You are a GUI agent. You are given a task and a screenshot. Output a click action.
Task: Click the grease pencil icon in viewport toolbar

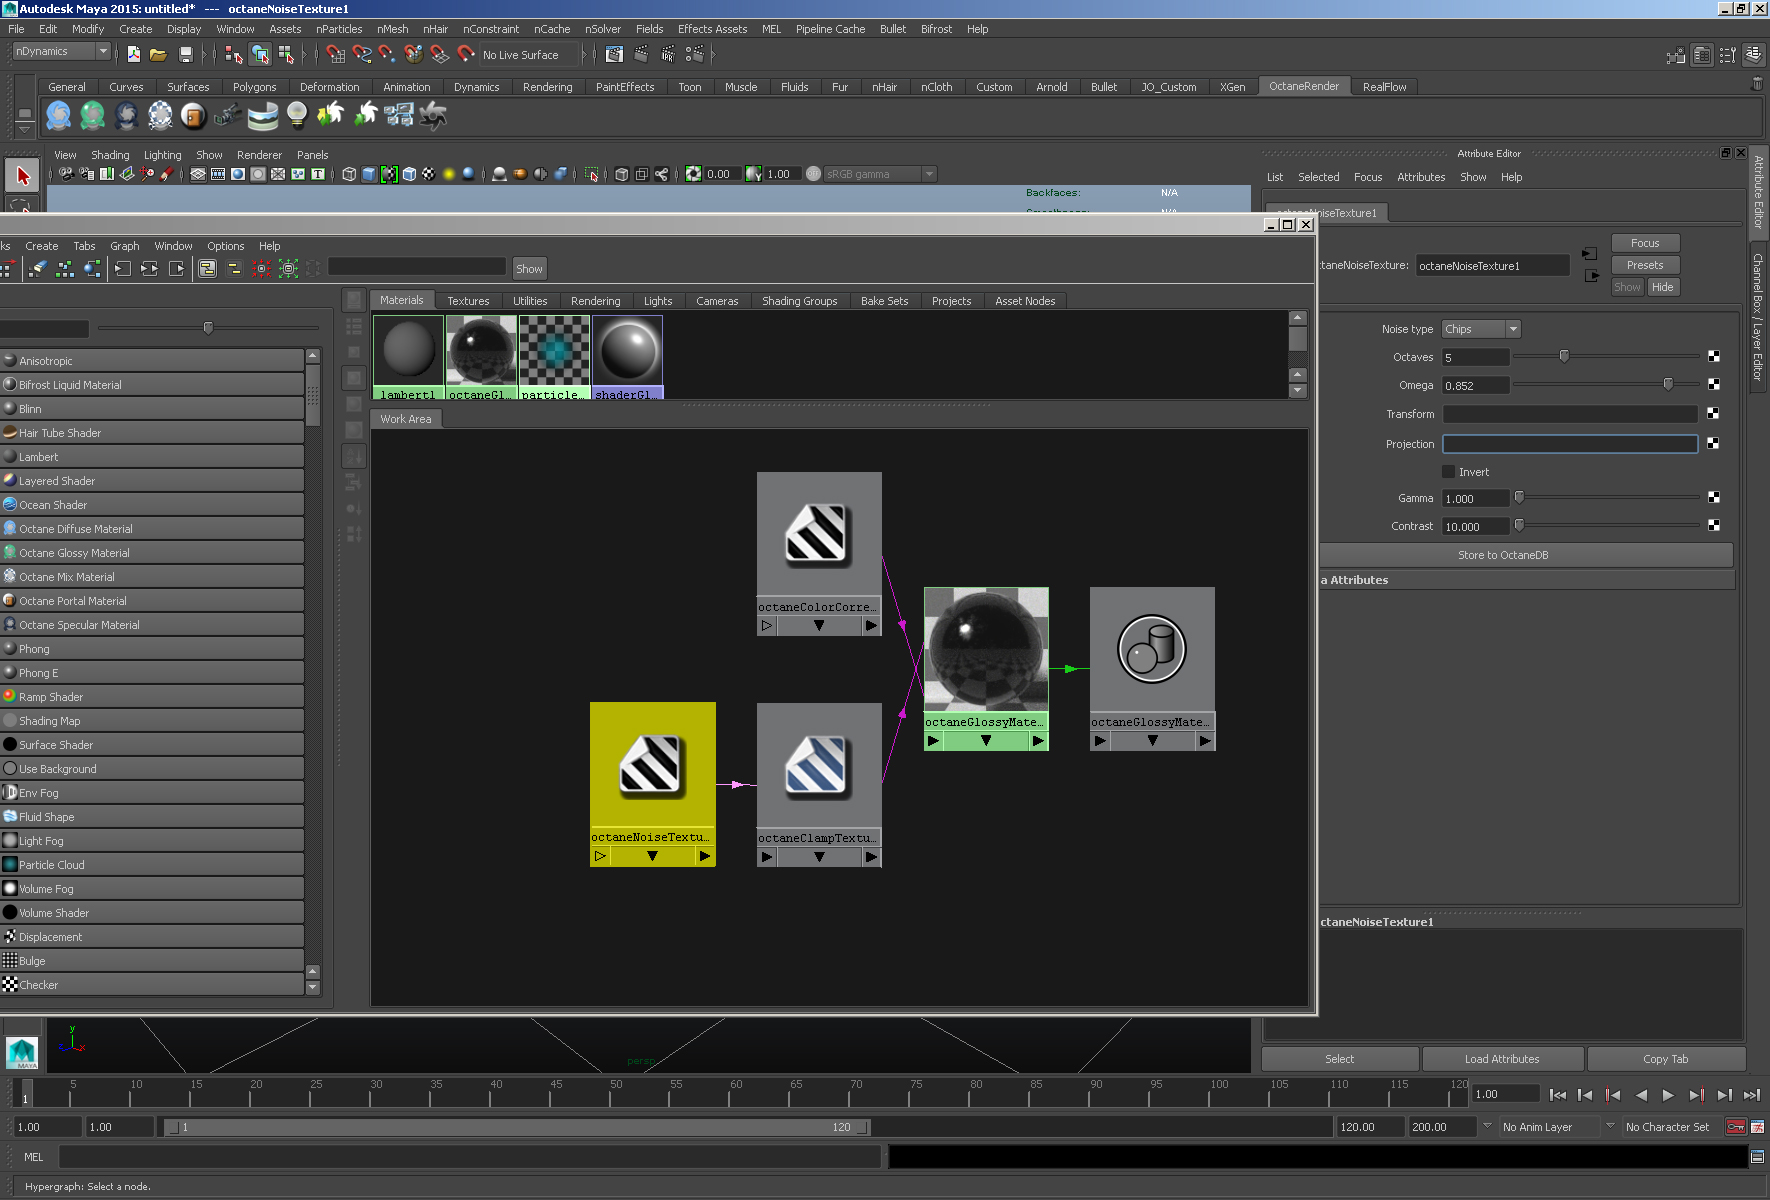point(166,174)
